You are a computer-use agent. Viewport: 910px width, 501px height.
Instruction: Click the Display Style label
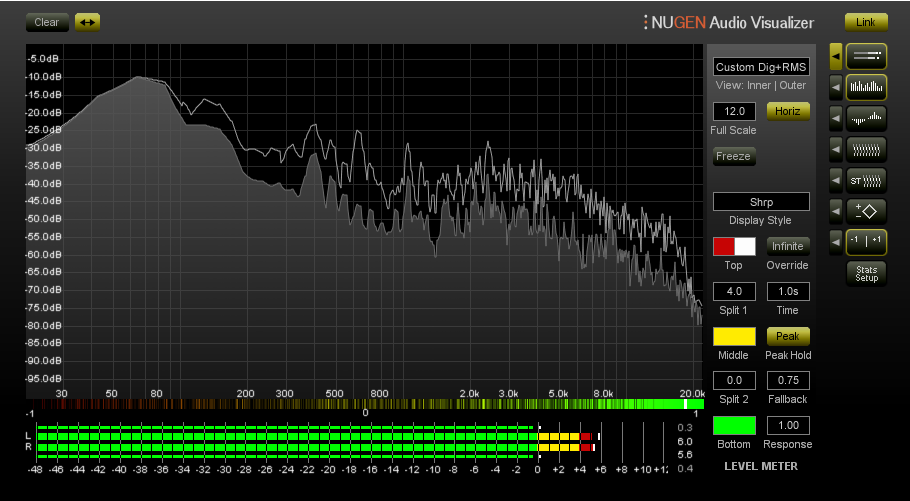[x=760, y=221]
